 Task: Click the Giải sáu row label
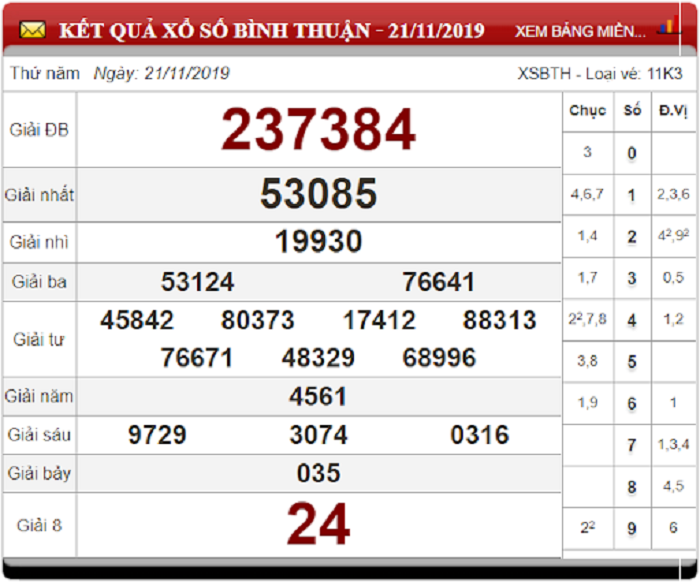pos(39,435)
